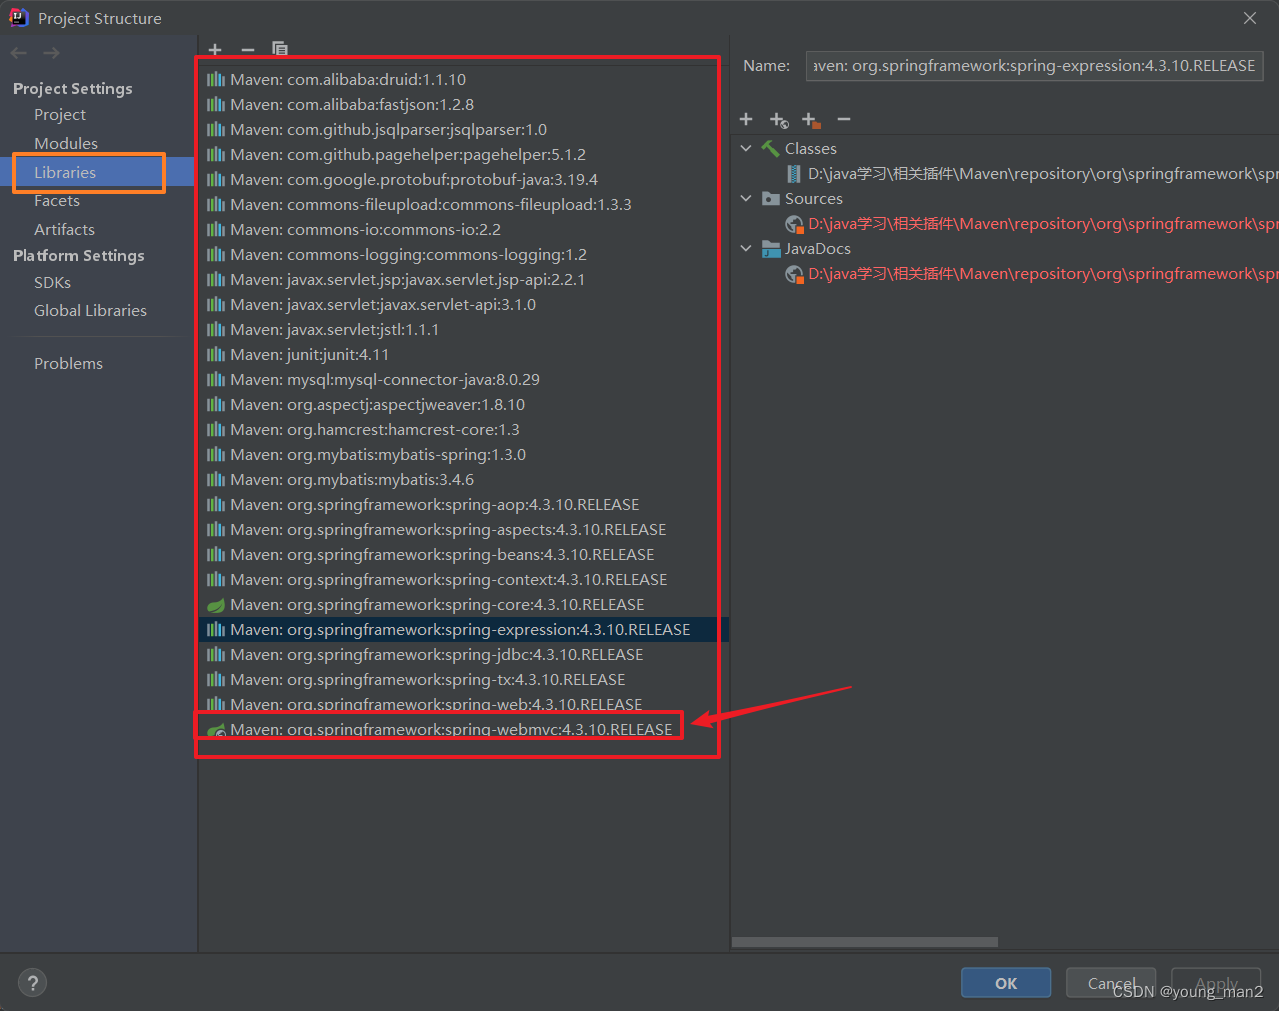The height and width of the screenshot is (1011, 1279).
Task: Open the Modules settings section
Action: coord(66,143)
